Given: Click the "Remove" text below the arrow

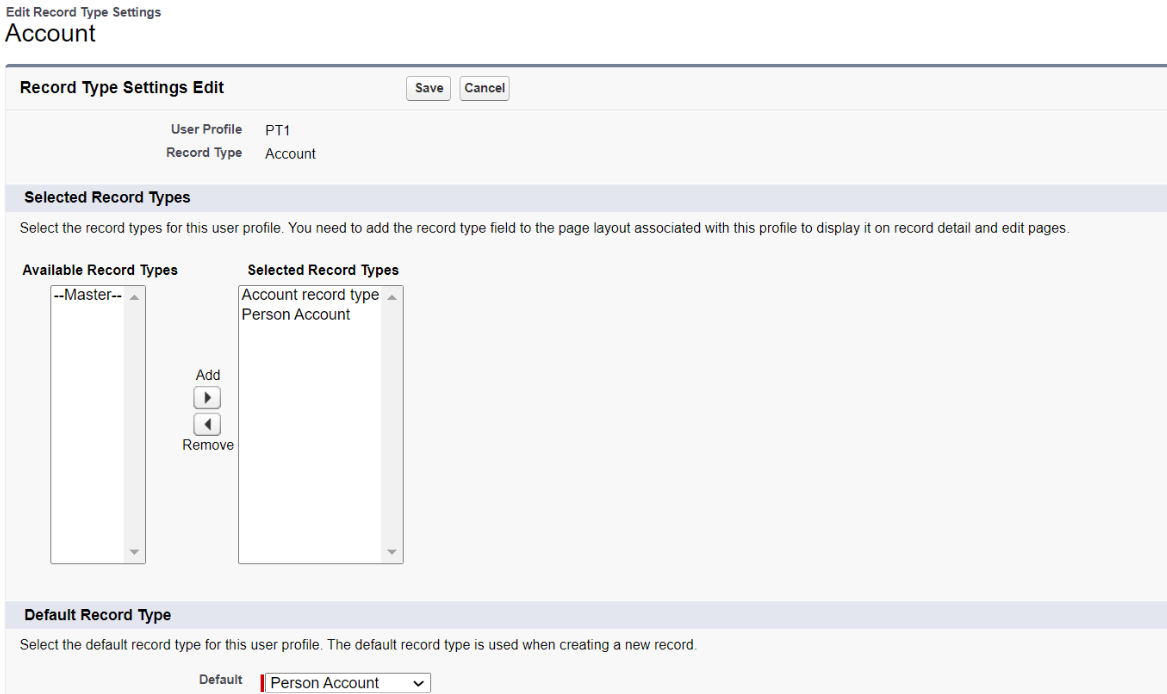Looking at the screenshot, I should (x=208, y=445).
